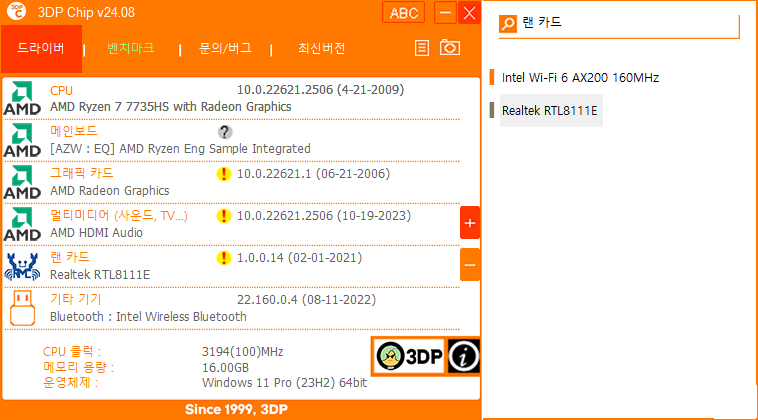The height and width of the screenshot is (420, 758).
Task: Click the AMD Radeon Graphics device name
Action: (x=110, y=191)
